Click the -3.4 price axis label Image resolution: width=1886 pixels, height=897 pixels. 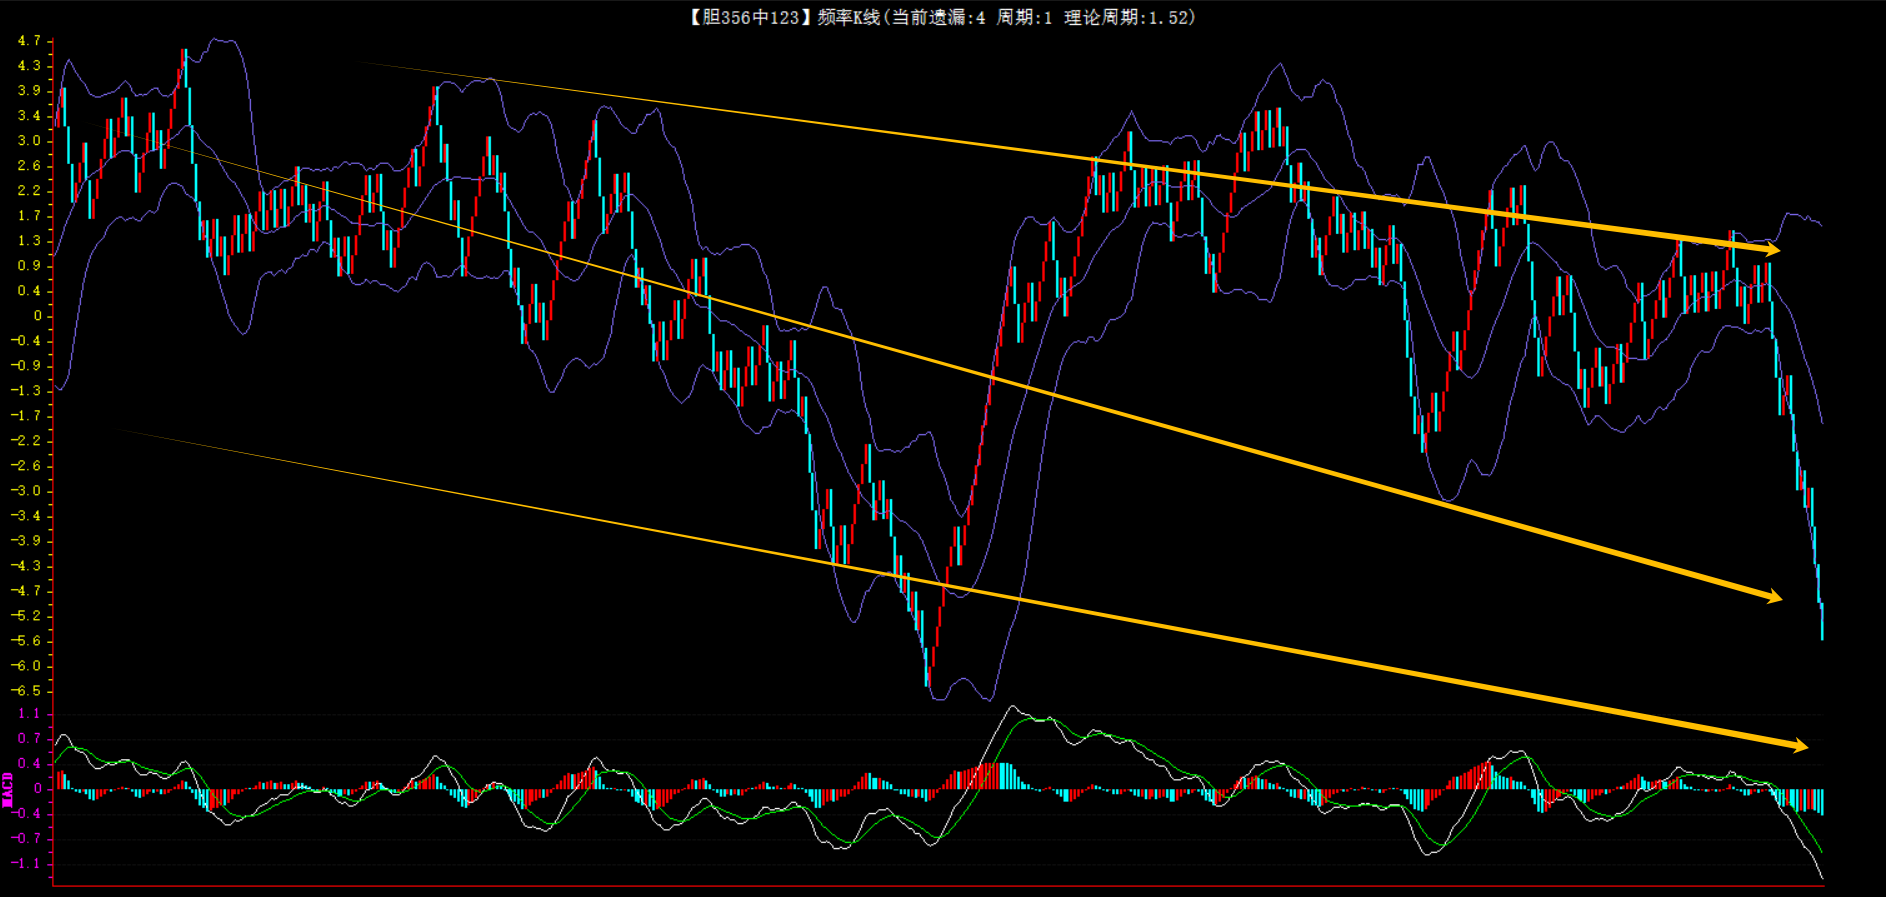pyautogui.click(x=26, y=516)
